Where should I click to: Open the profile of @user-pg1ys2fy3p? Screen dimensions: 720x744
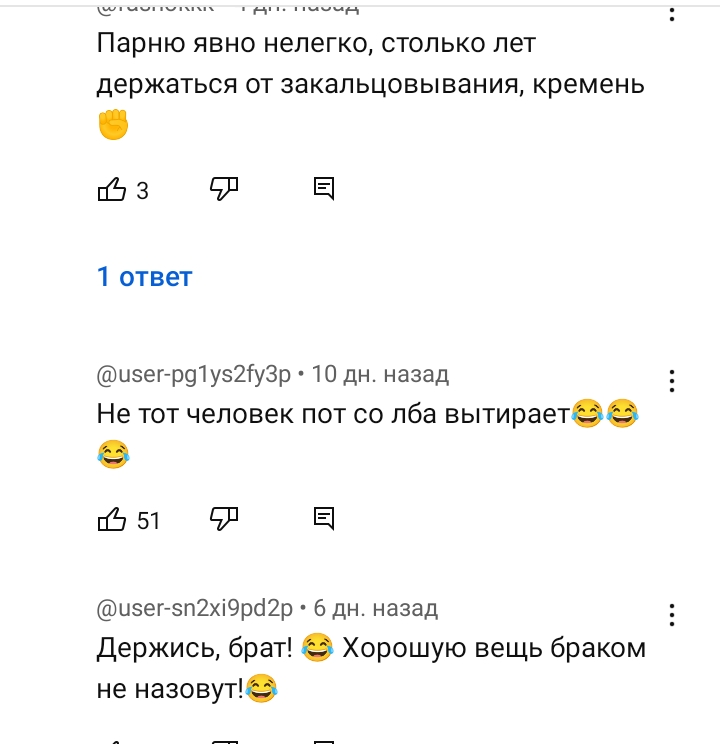coord(194,375)
